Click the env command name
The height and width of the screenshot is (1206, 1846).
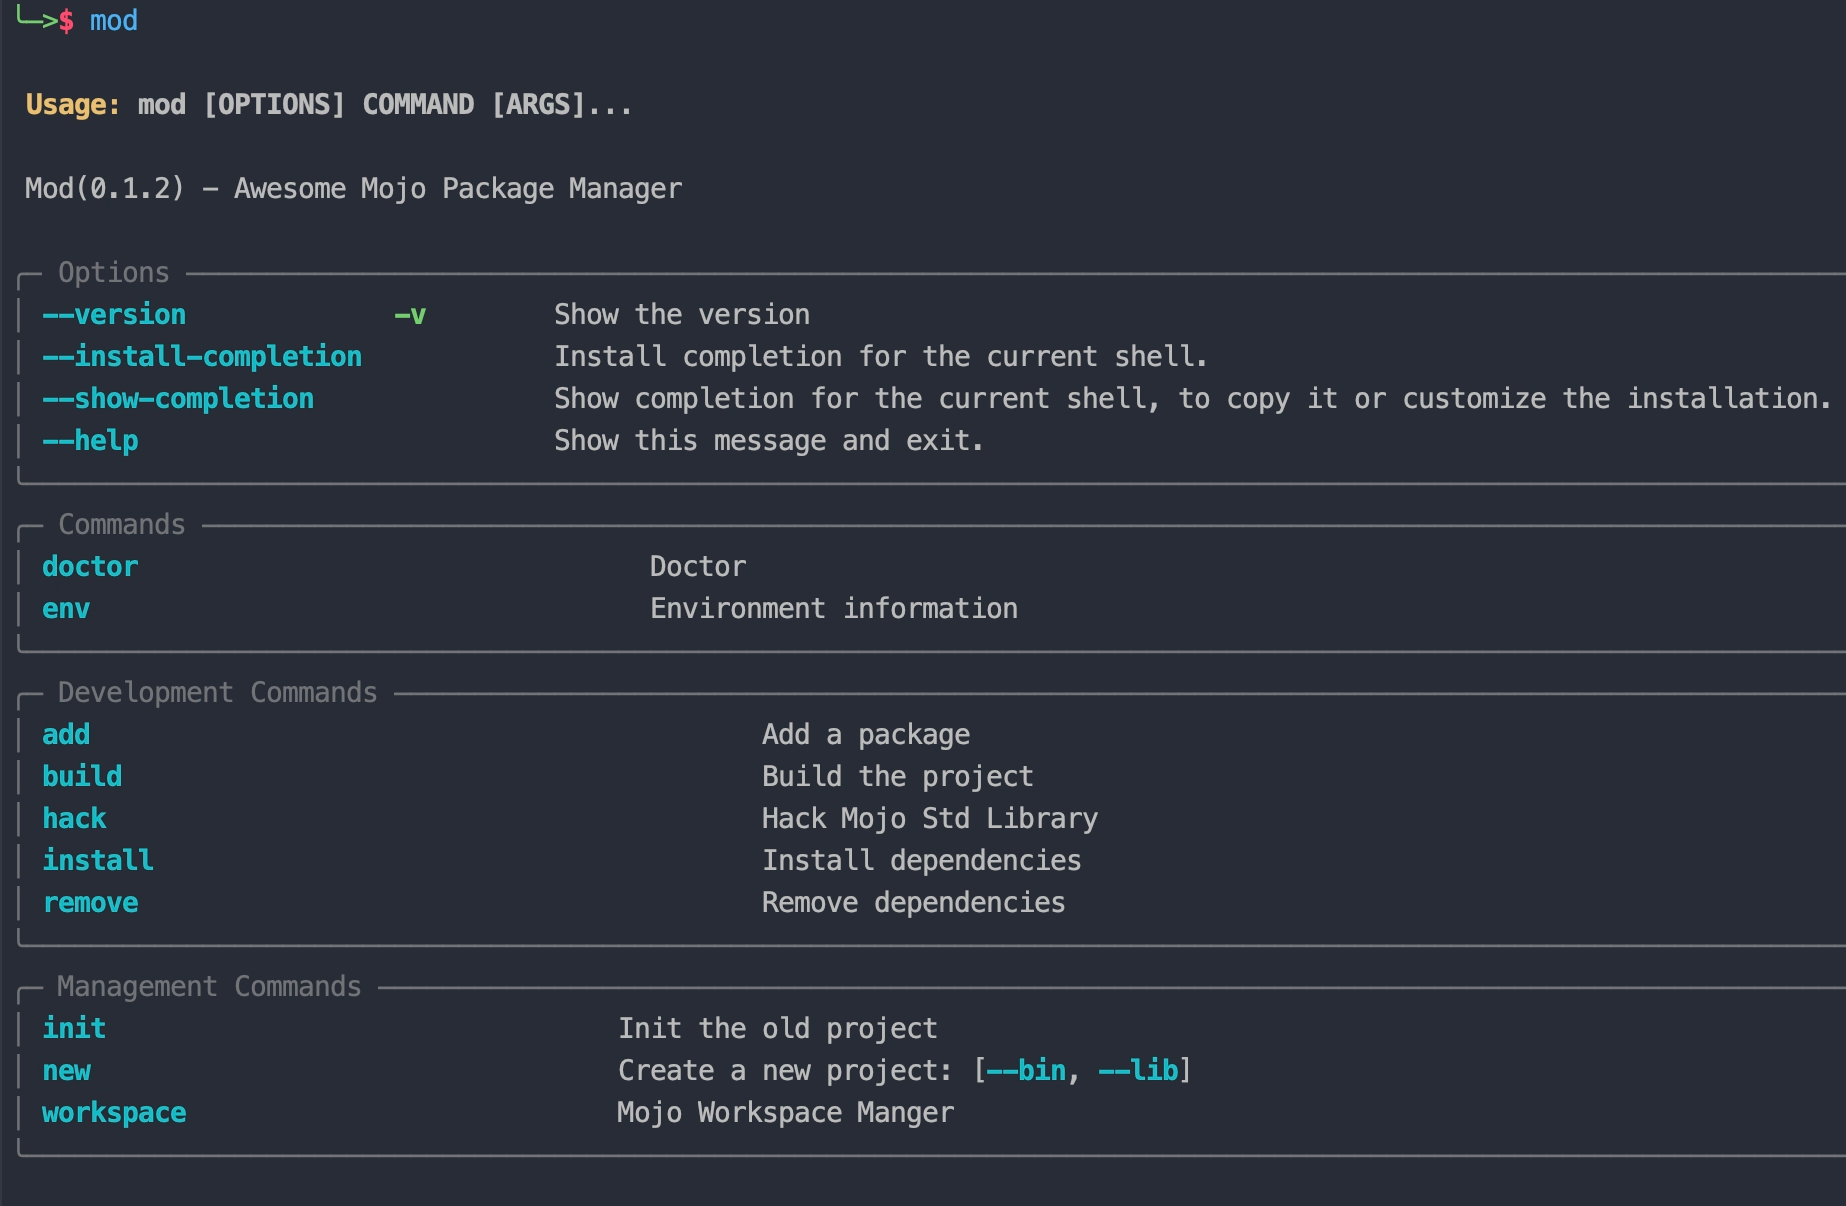66,609
